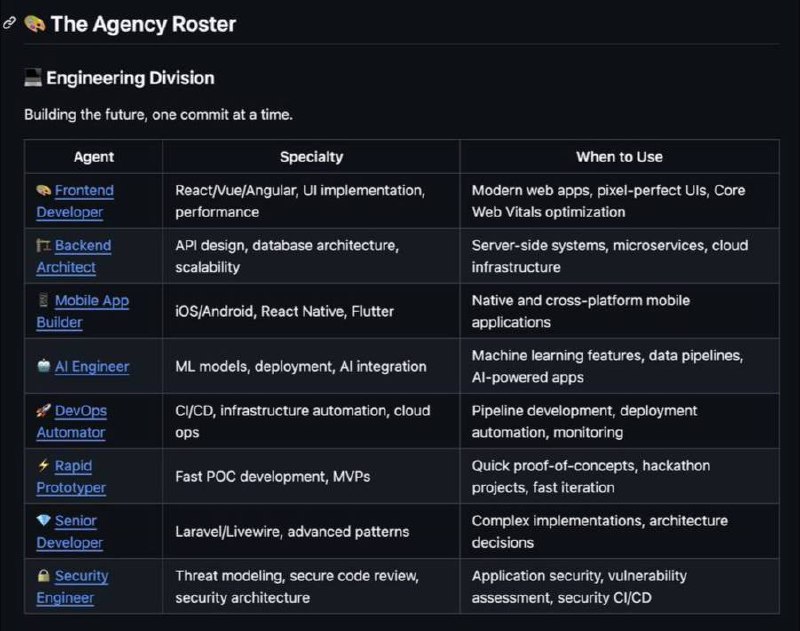
Task: Open the Frontend Developer agent link
Action: pos(84,190)
